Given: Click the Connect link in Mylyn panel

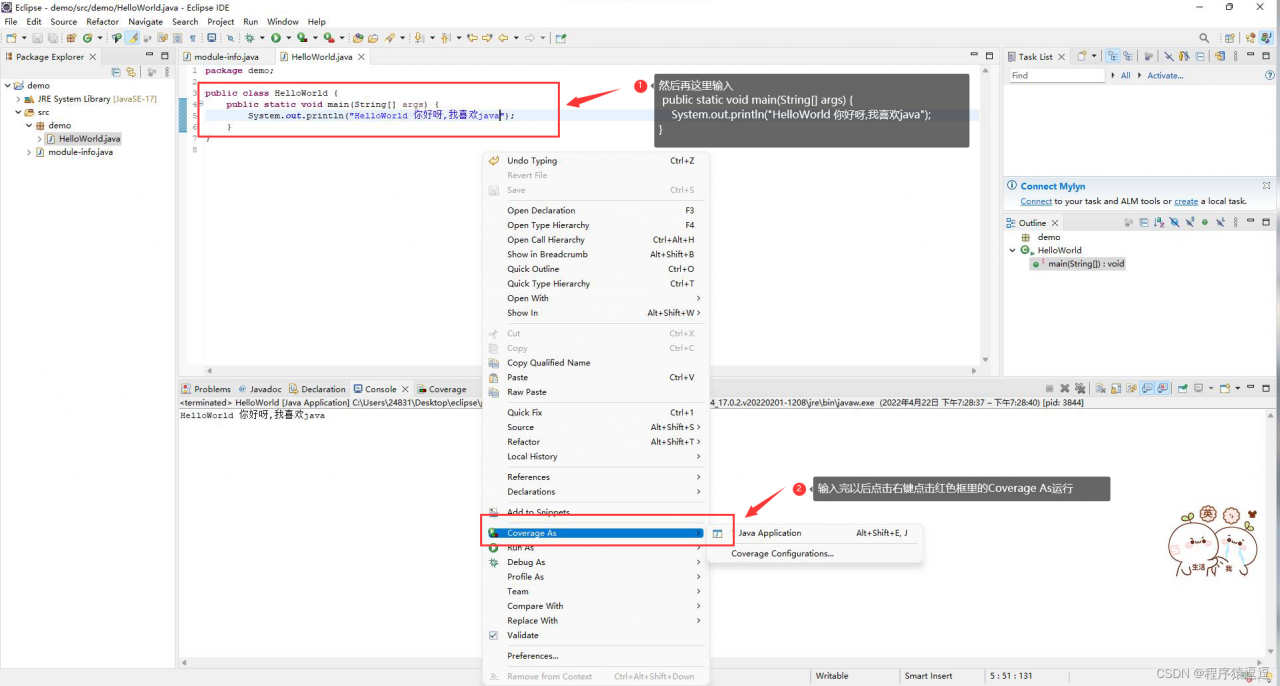Looking at the screenshot, I should click(x=1036, y=201).
